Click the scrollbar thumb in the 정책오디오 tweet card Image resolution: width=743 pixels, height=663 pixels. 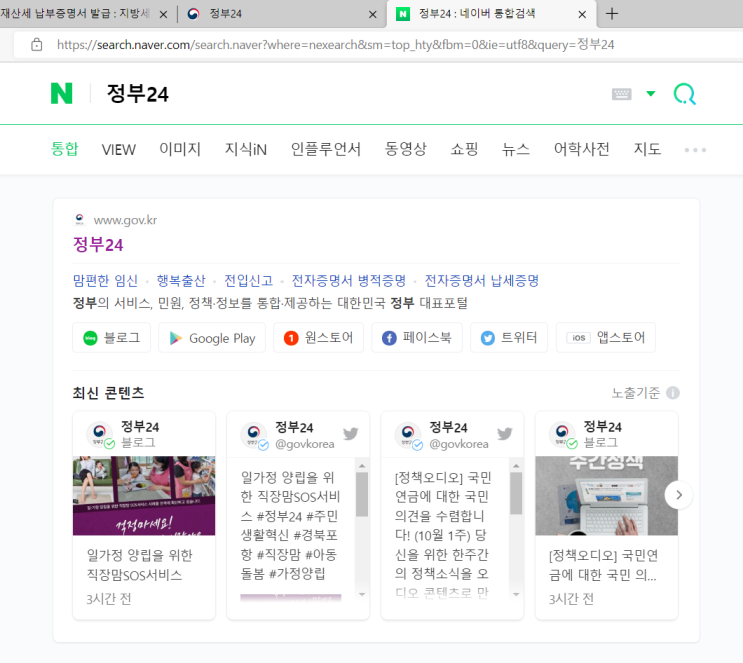pos(516,493)
